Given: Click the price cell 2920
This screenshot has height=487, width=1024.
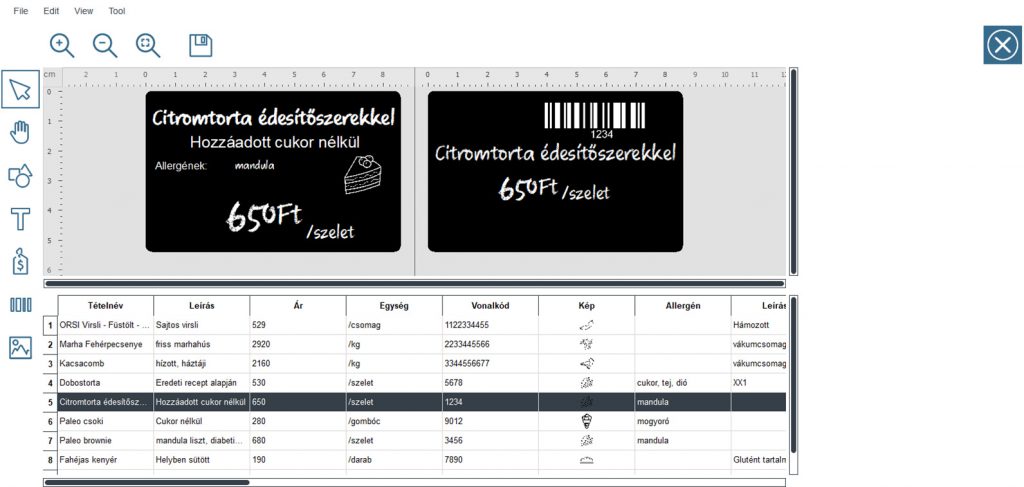Looking at the screenshot, I should 298,344.
